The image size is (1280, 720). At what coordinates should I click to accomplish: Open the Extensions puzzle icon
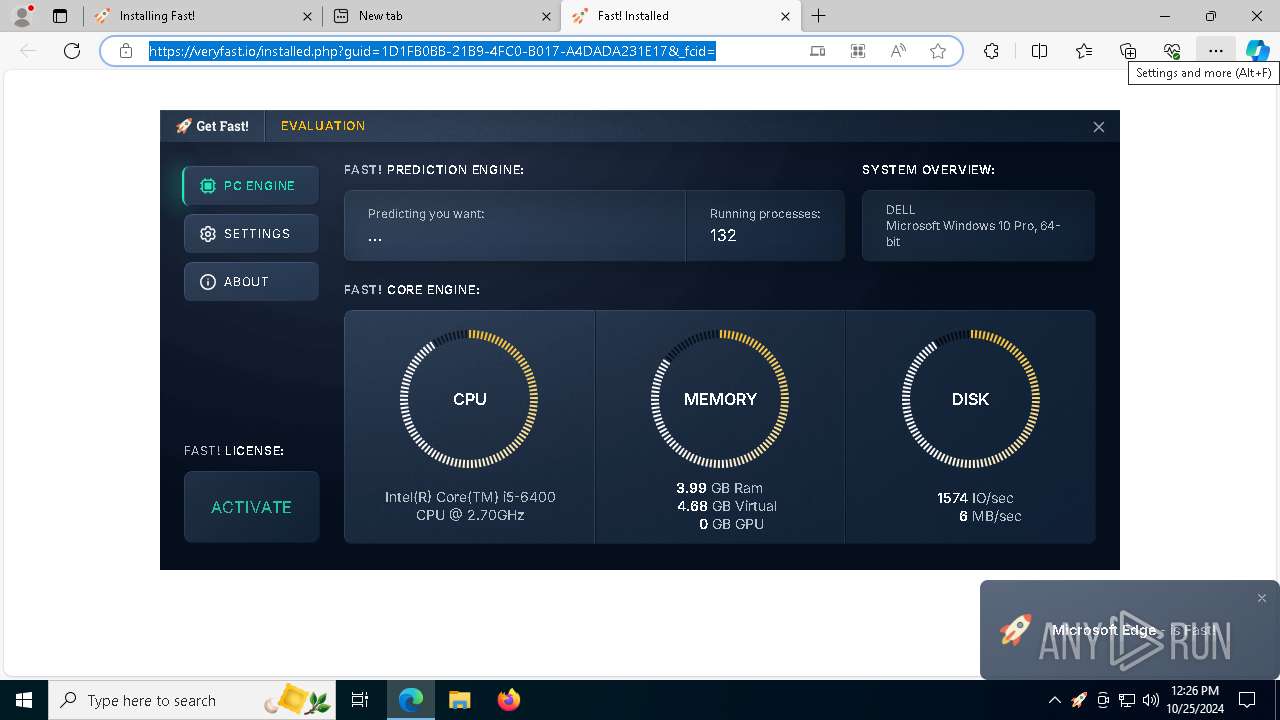click(991, 51)
